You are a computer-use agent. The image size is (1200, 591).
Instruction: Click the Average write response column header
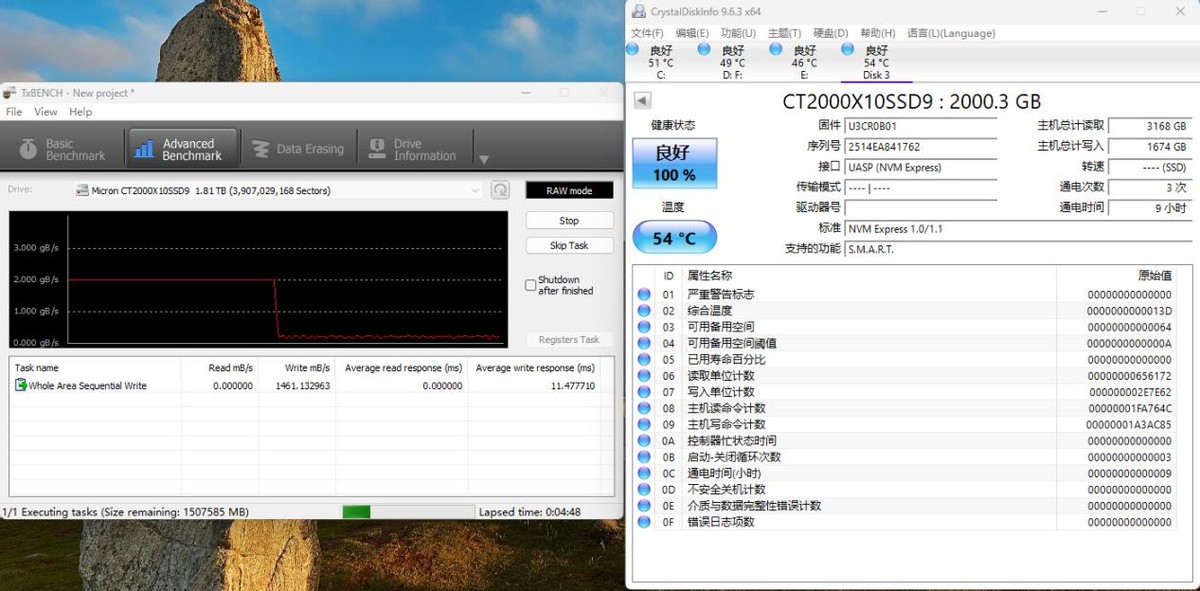[535, 367]
